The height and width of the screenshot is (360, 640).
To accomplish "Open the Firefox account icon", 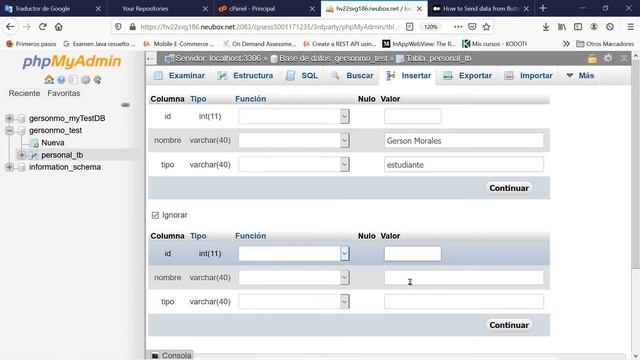I will coord(594,27).
